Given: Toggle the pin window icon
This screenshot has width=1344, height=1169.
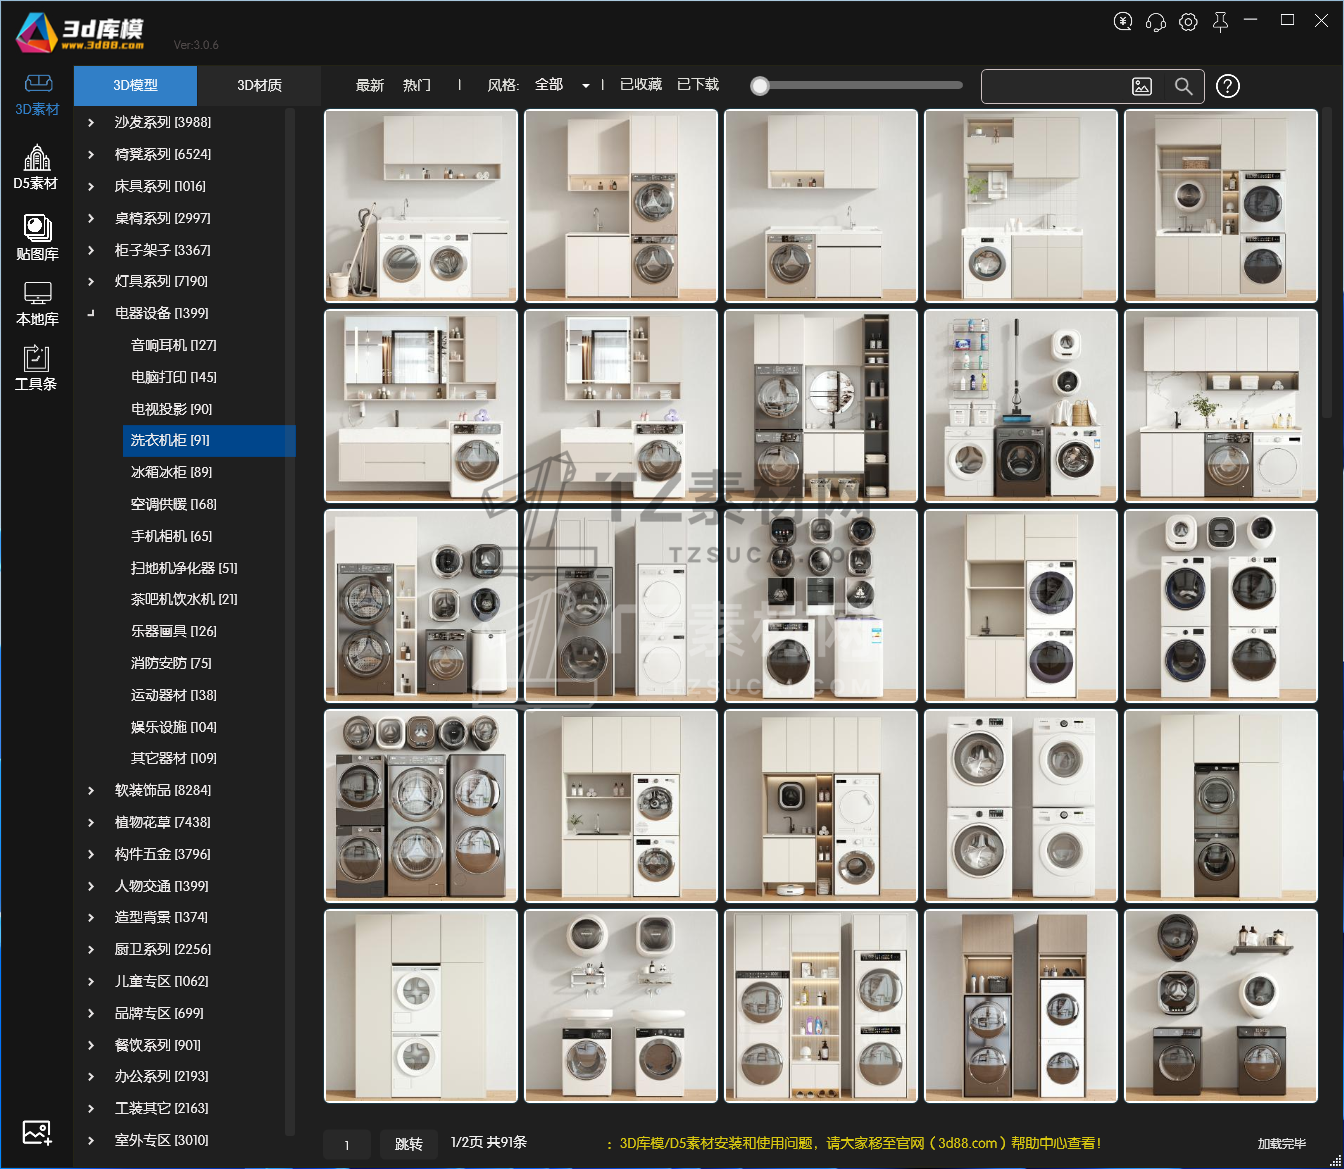Looking at the screenshot, I should coord(1220,21).
